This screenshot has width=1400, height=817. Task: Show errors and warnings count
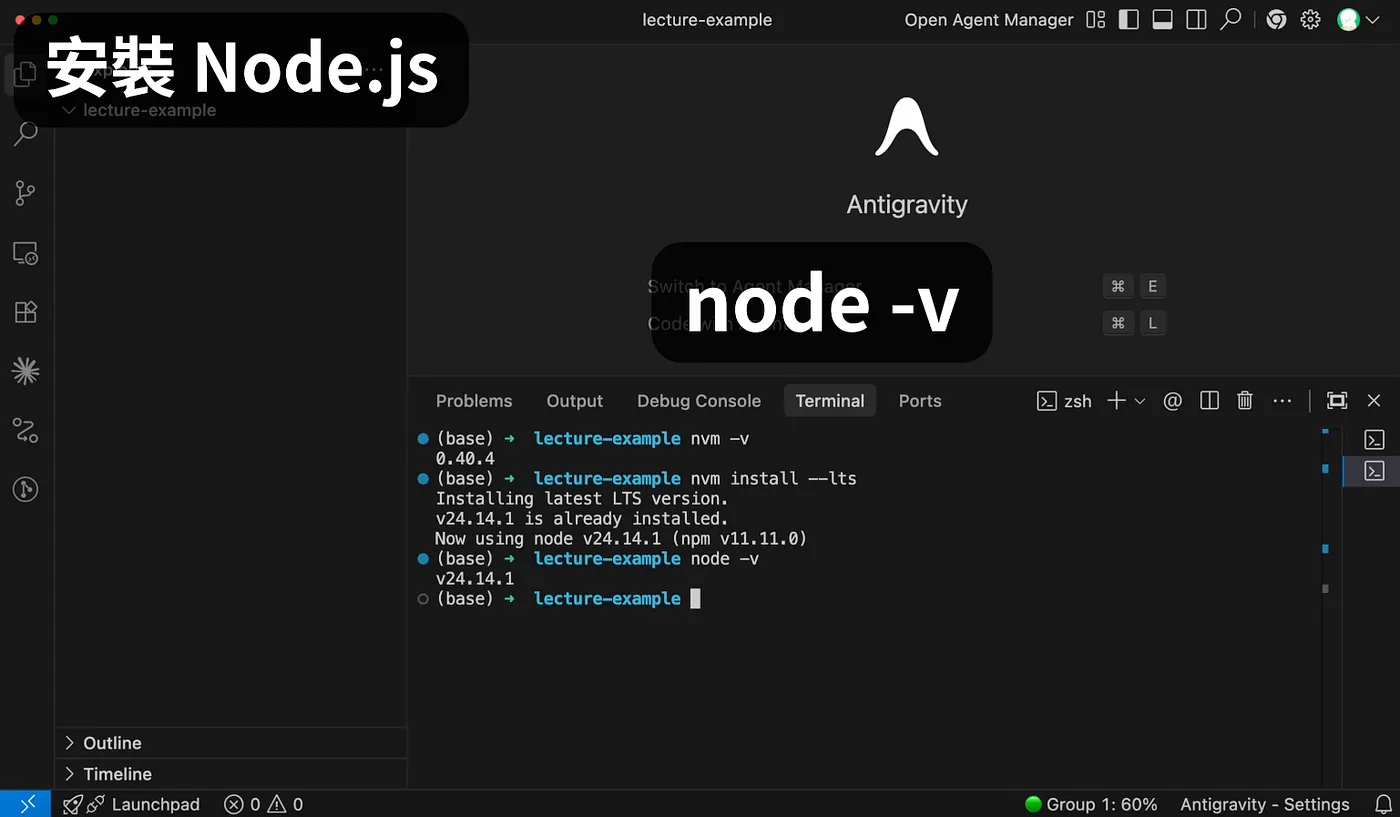tap(264, 804)
